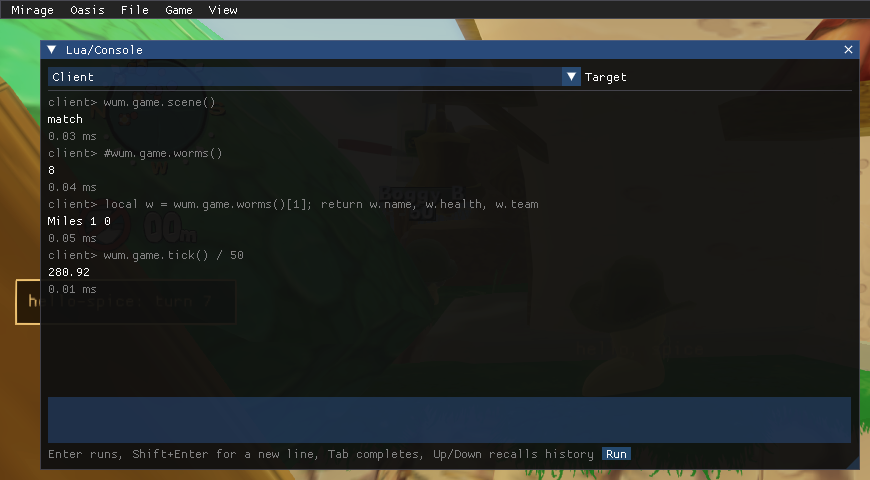The width and height of the screenshot is (870, 480).
Task: Select the Client target combo box
Action: coord(314,77)
